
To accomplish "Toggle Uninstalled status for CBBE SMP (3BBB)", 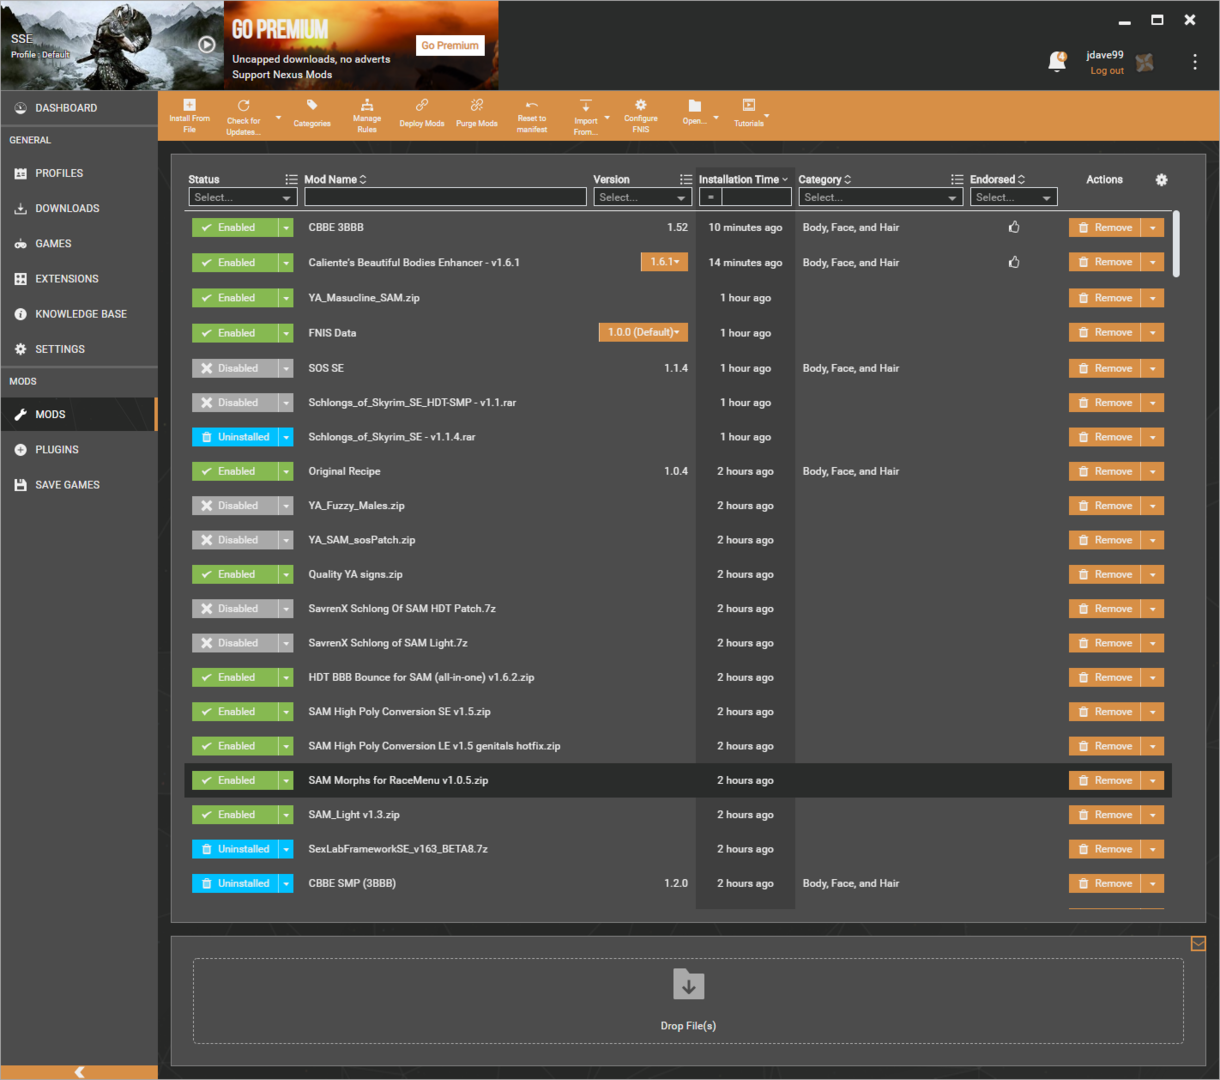I will tap(235, 883).
